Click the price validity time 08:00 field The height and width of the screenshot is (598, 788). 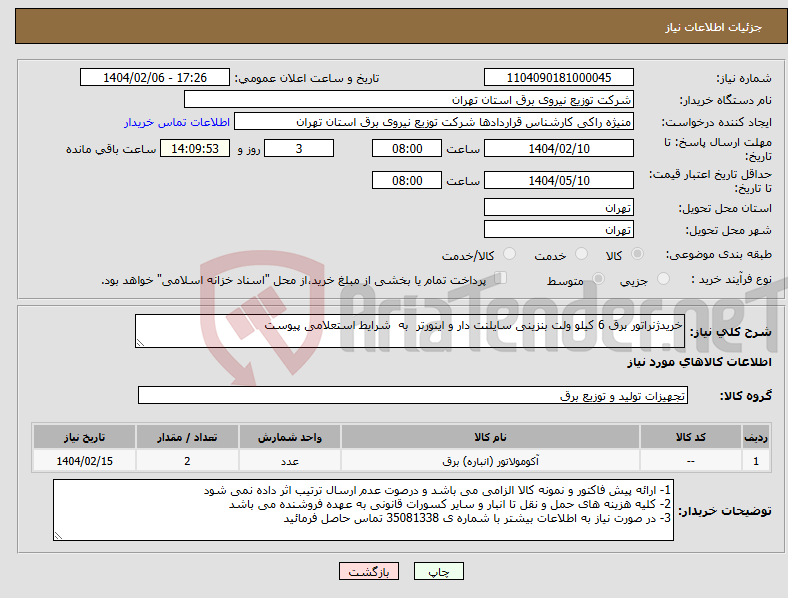(407, 180)
